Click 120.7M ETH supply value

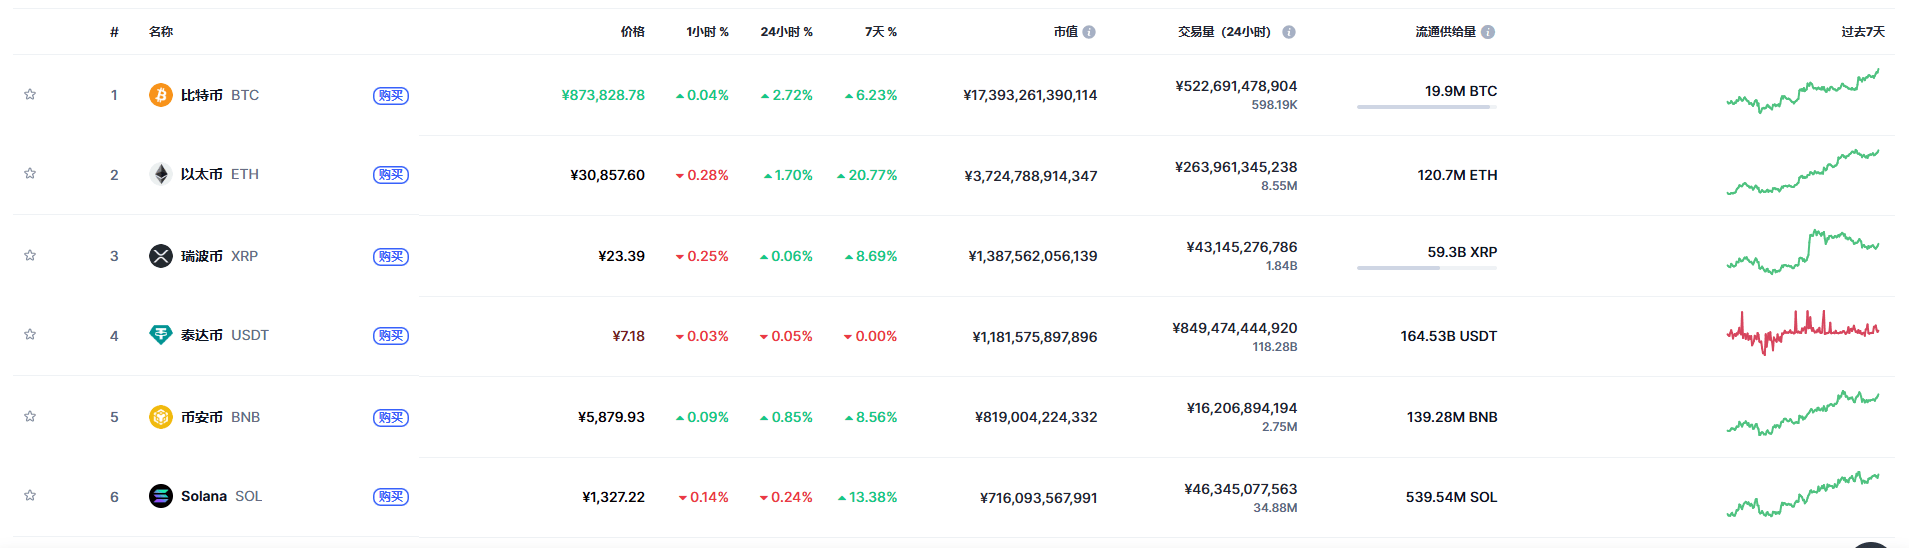(x=1457, y=175)
